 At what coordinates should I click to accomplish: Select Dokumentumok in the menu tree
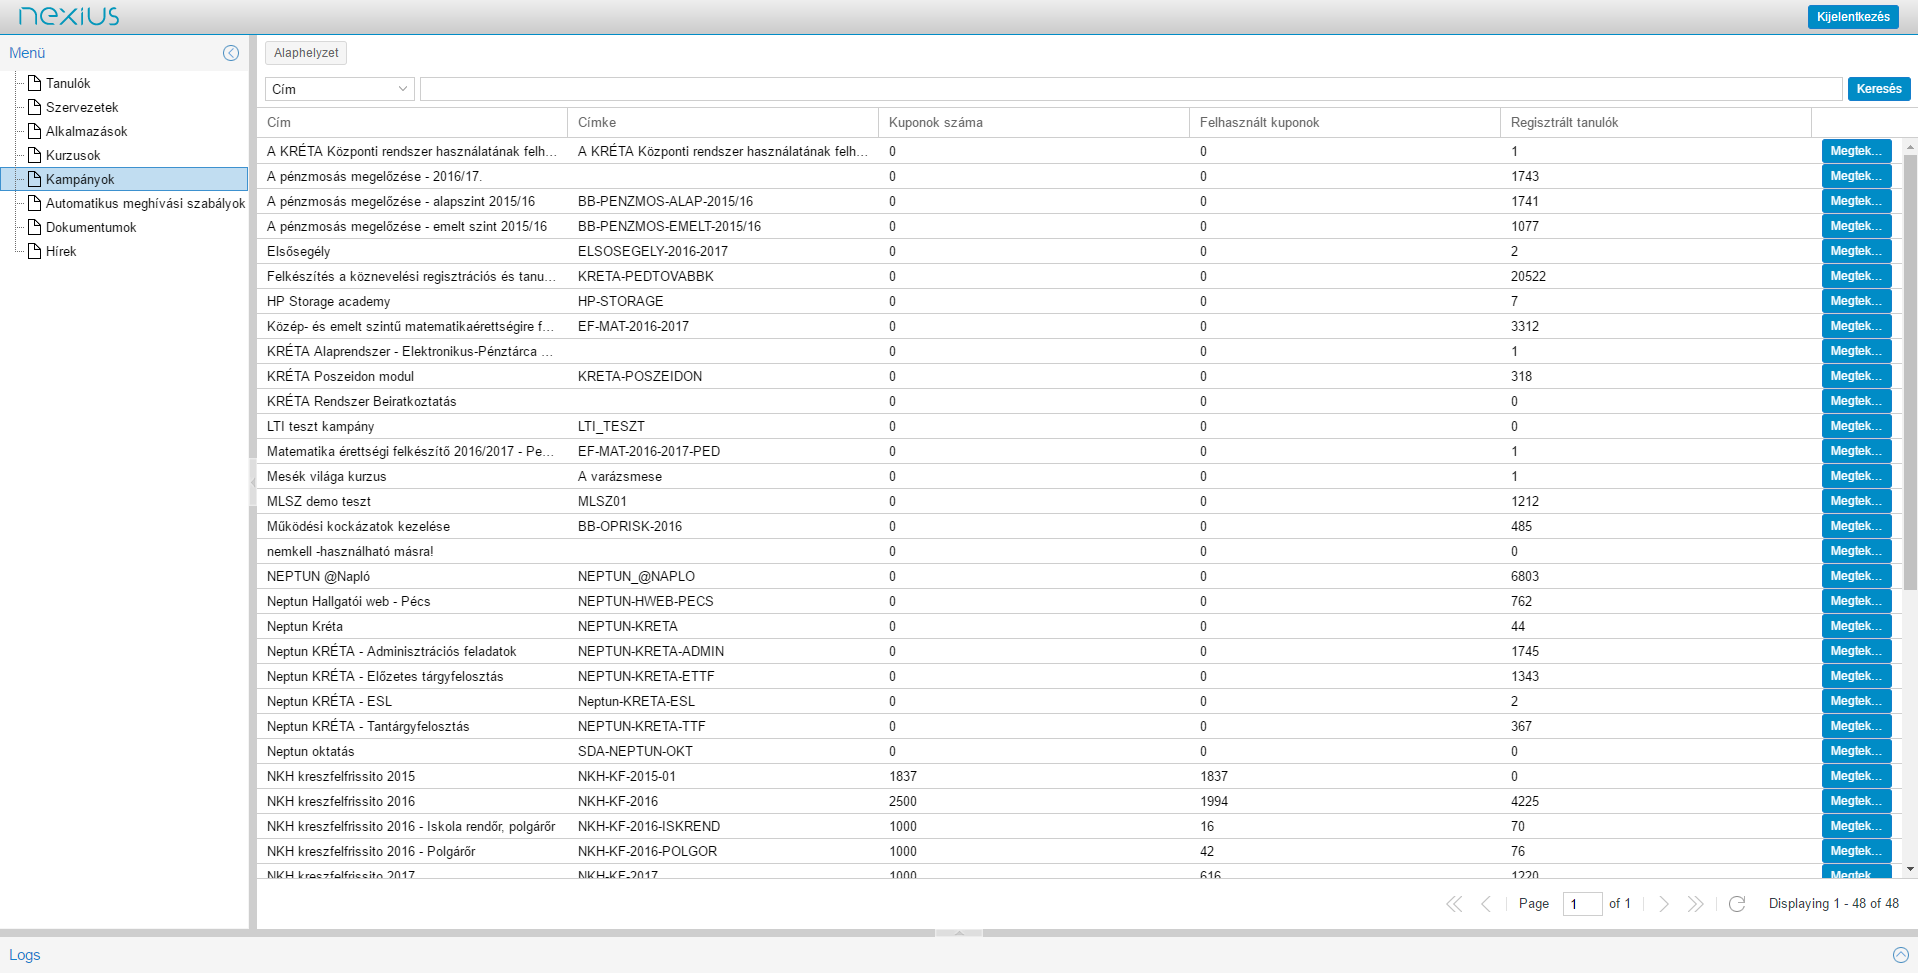(91, 227)
